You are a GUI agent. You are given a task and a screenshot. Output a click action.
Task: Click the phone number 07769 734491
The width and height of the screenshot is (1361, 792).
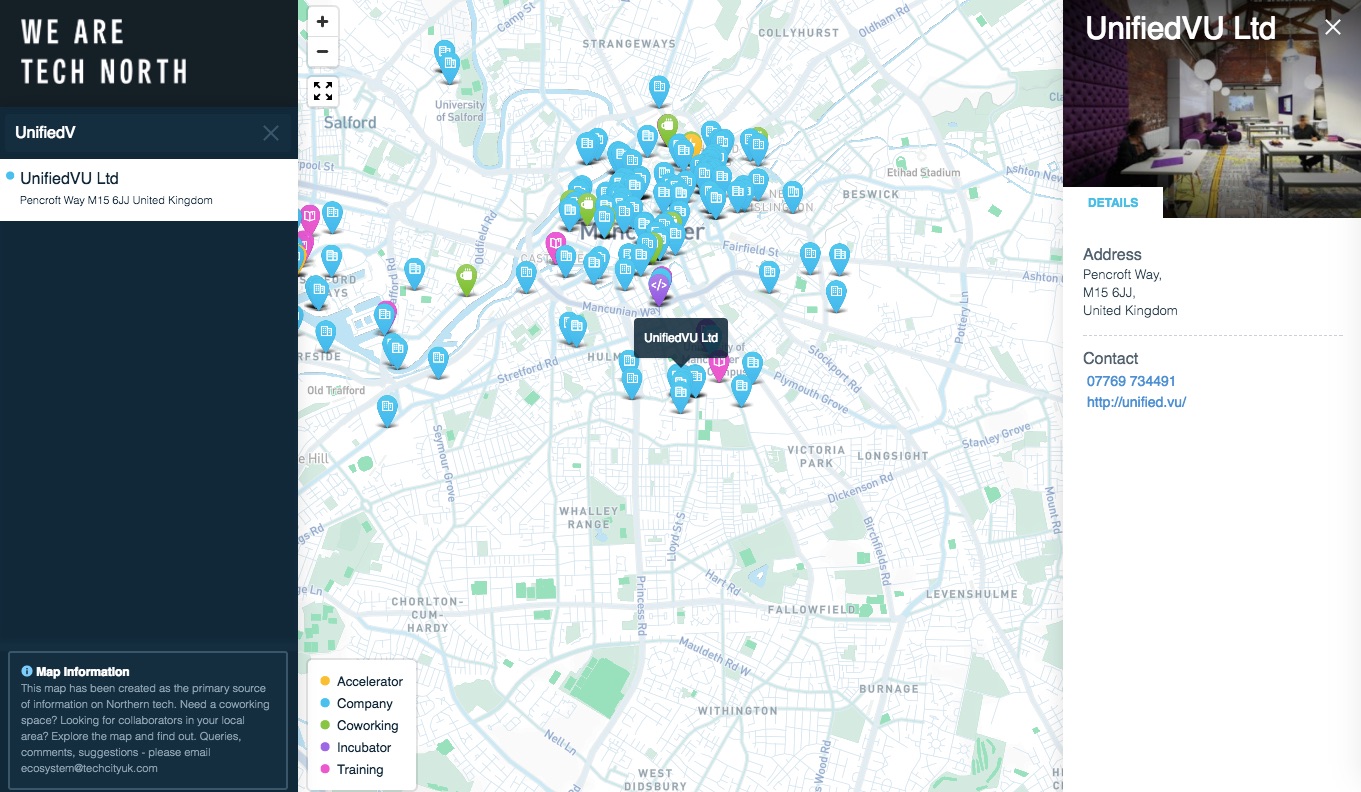click(1131, 381)
